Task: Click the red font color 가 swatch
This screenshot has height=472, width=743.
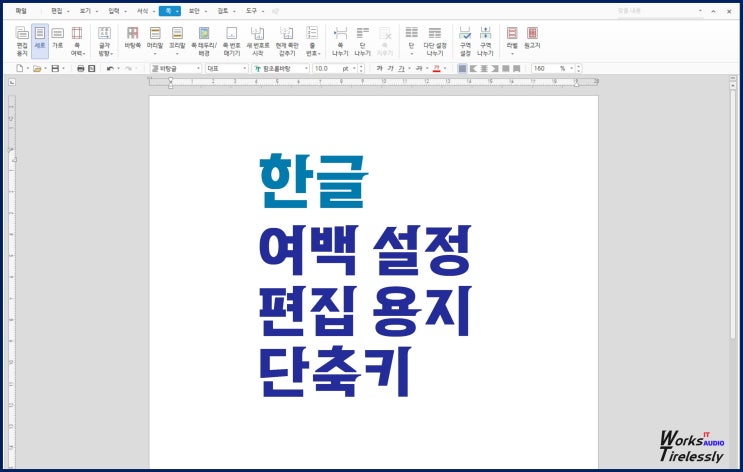Action: click(x=436, y=68)
